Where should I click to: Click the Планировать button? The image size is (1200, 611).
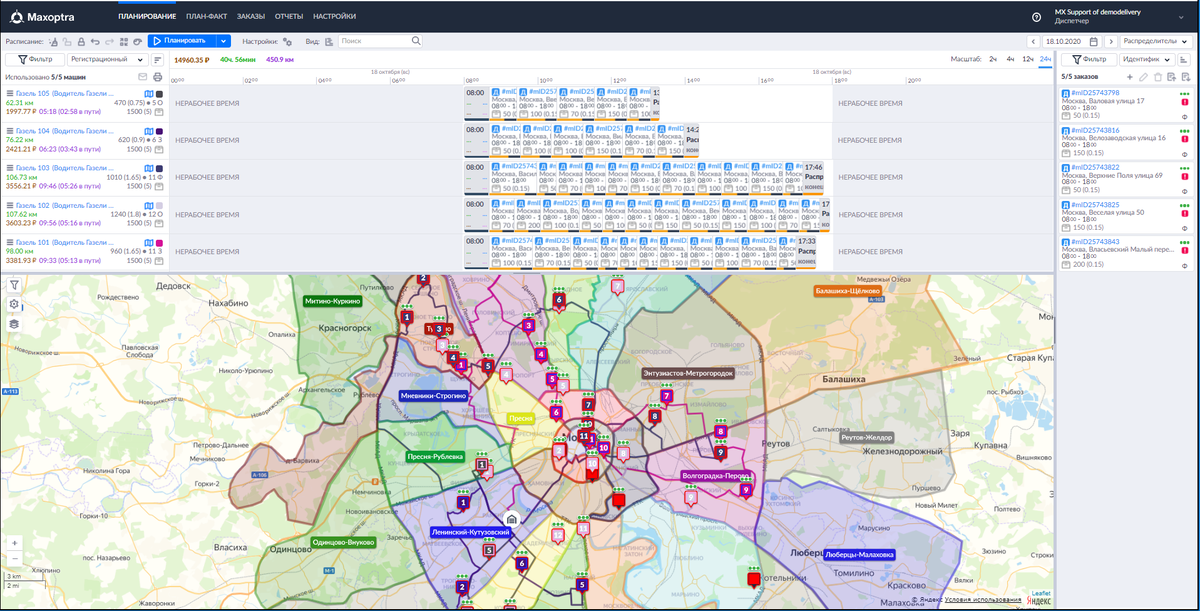[182, 41]
